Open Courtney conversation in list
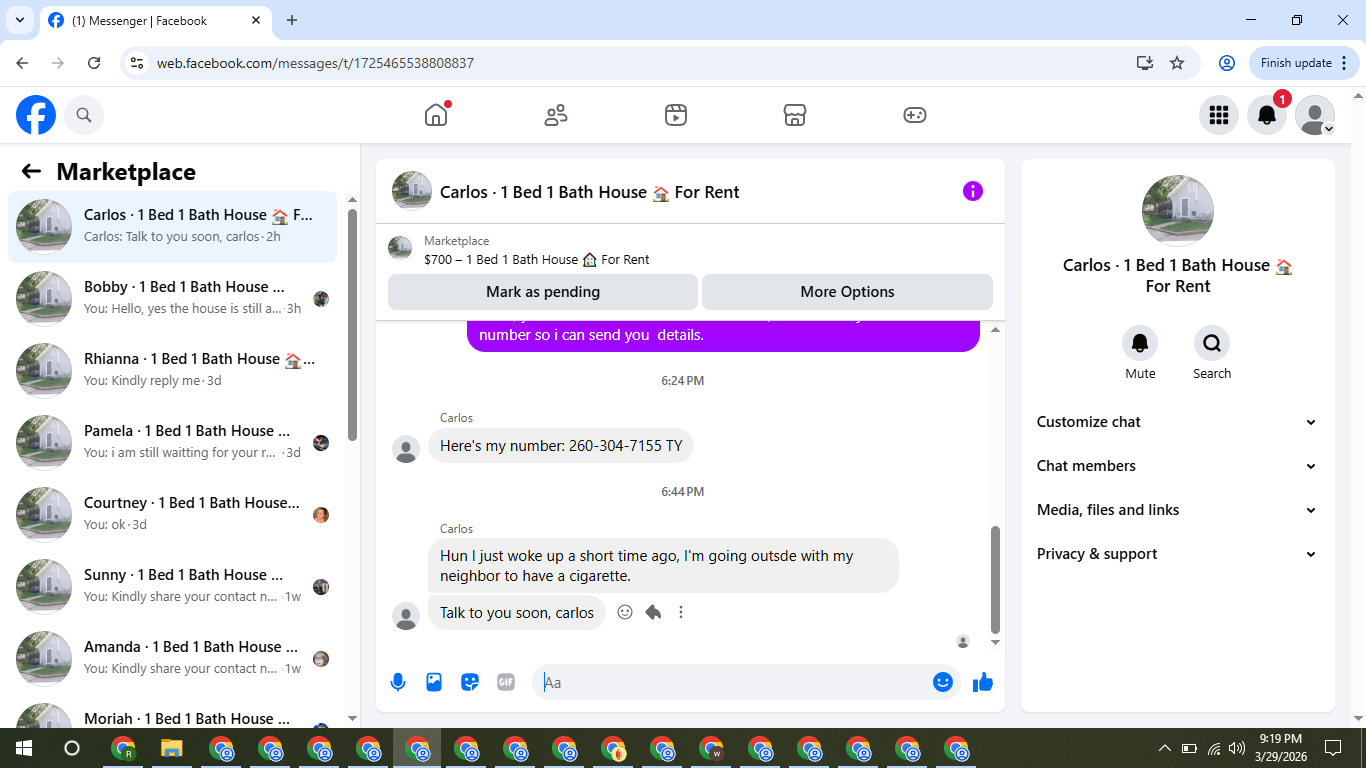Viewport: 1366px width, 768px height. (x=173, y=515)
